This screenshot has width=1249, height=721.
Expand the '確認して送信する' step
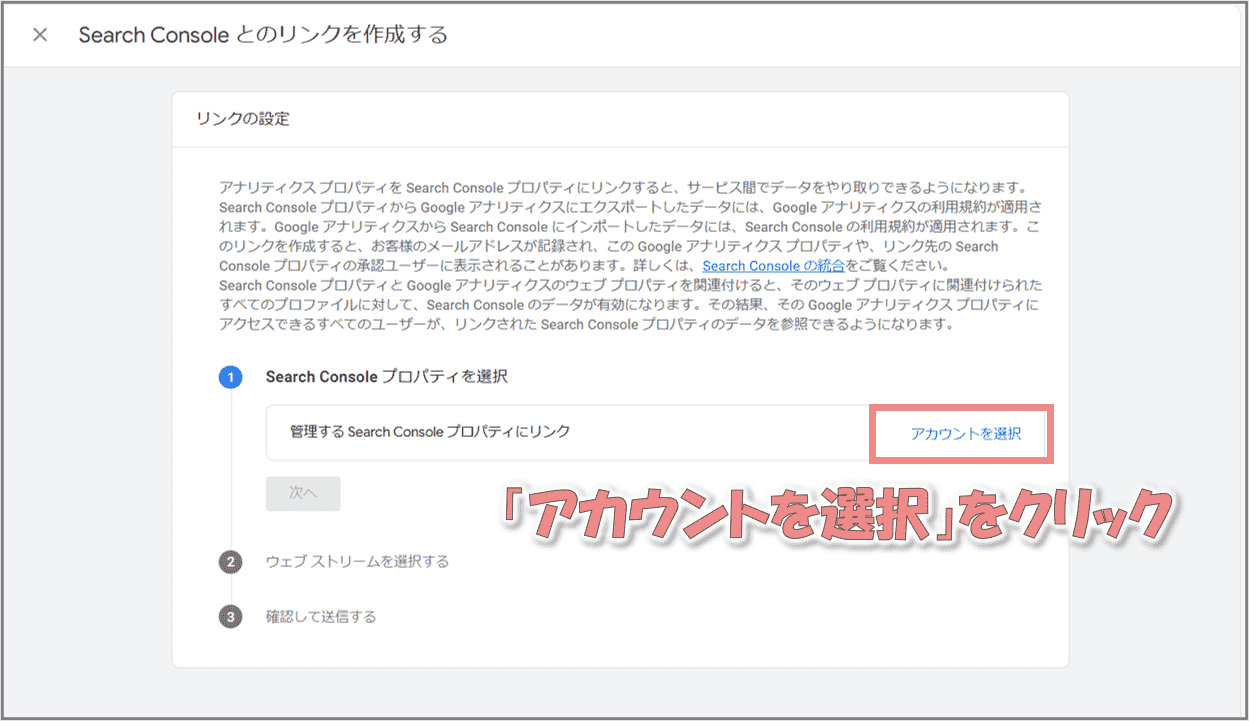pos(321,617)
